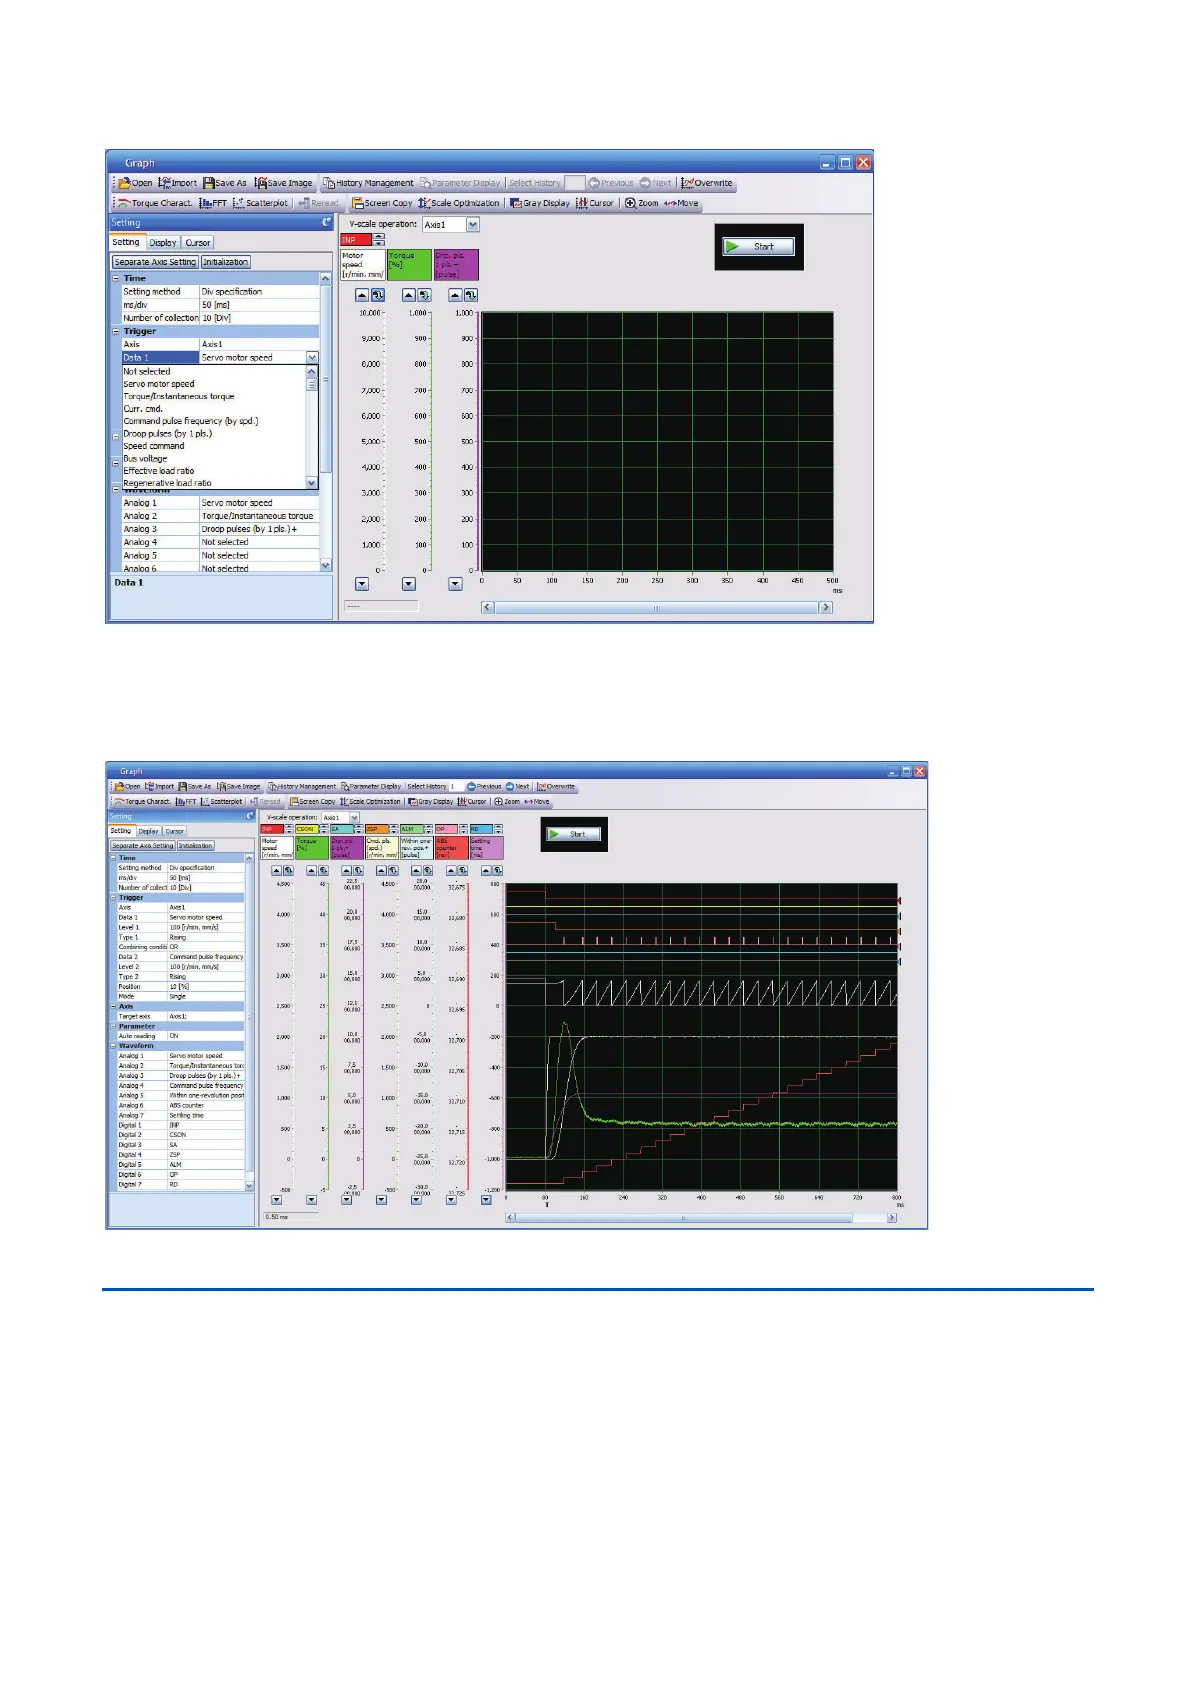The height and width of the screenshot is (1684, 1190).
Task: Click Level 1 row in lower Setting panel
Action: click(x=180, y=927)
